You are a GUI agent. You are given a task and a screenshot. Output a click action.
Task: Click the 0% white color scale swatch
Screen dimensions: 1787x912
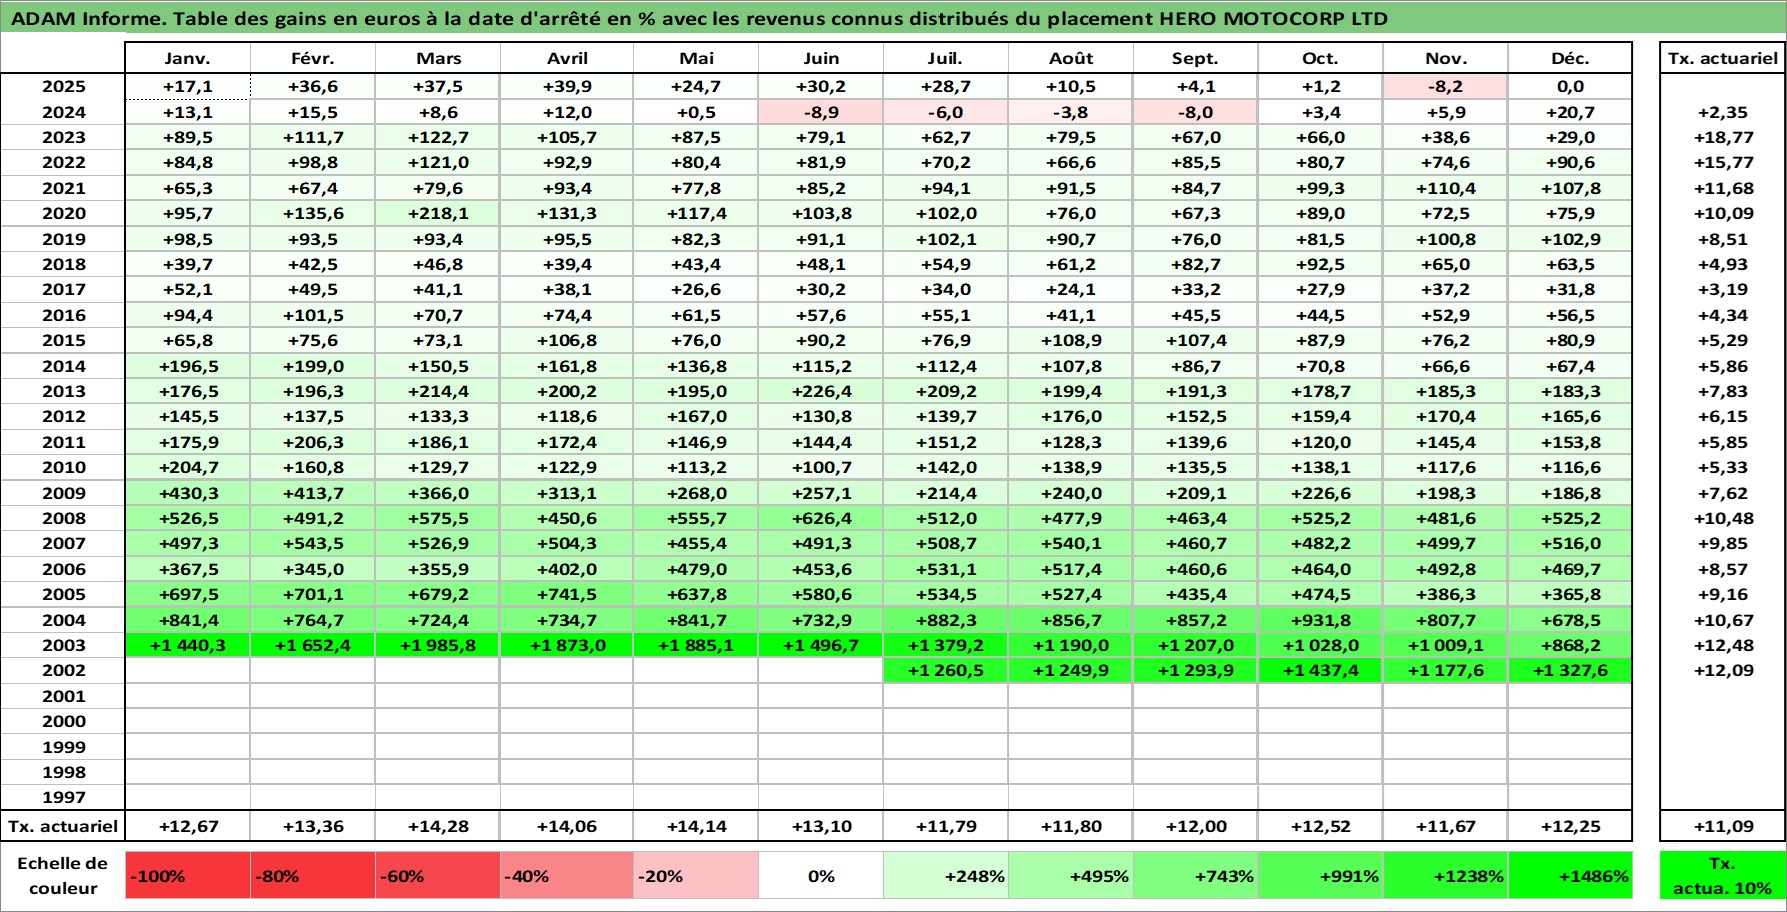821,876
